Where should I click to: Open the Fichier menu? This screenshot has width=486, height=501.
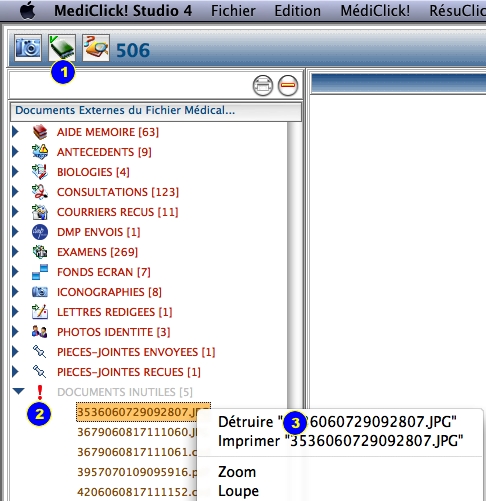point(233,11)
